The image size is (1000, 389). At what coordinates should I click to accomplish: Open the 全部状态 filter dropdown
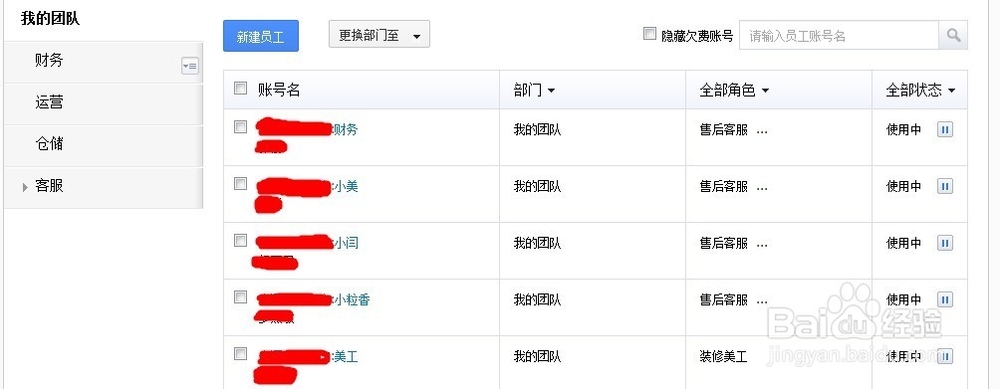click(x=920, y=91)
